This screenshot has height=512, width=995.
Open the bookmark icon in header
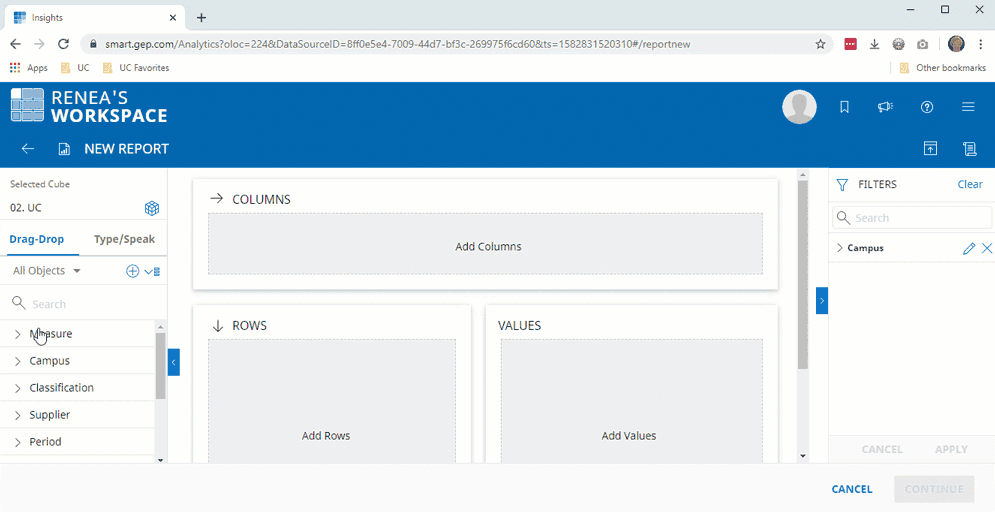[844, 107]
